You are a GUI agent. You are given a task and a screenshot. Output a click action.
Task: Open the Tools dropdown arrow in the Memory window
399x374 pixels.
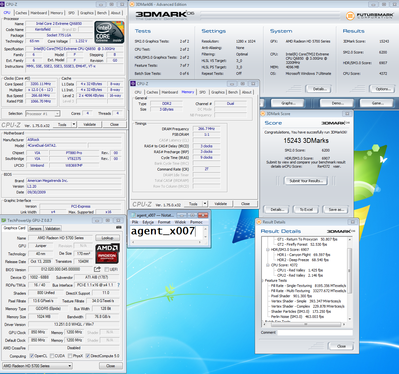205,203
